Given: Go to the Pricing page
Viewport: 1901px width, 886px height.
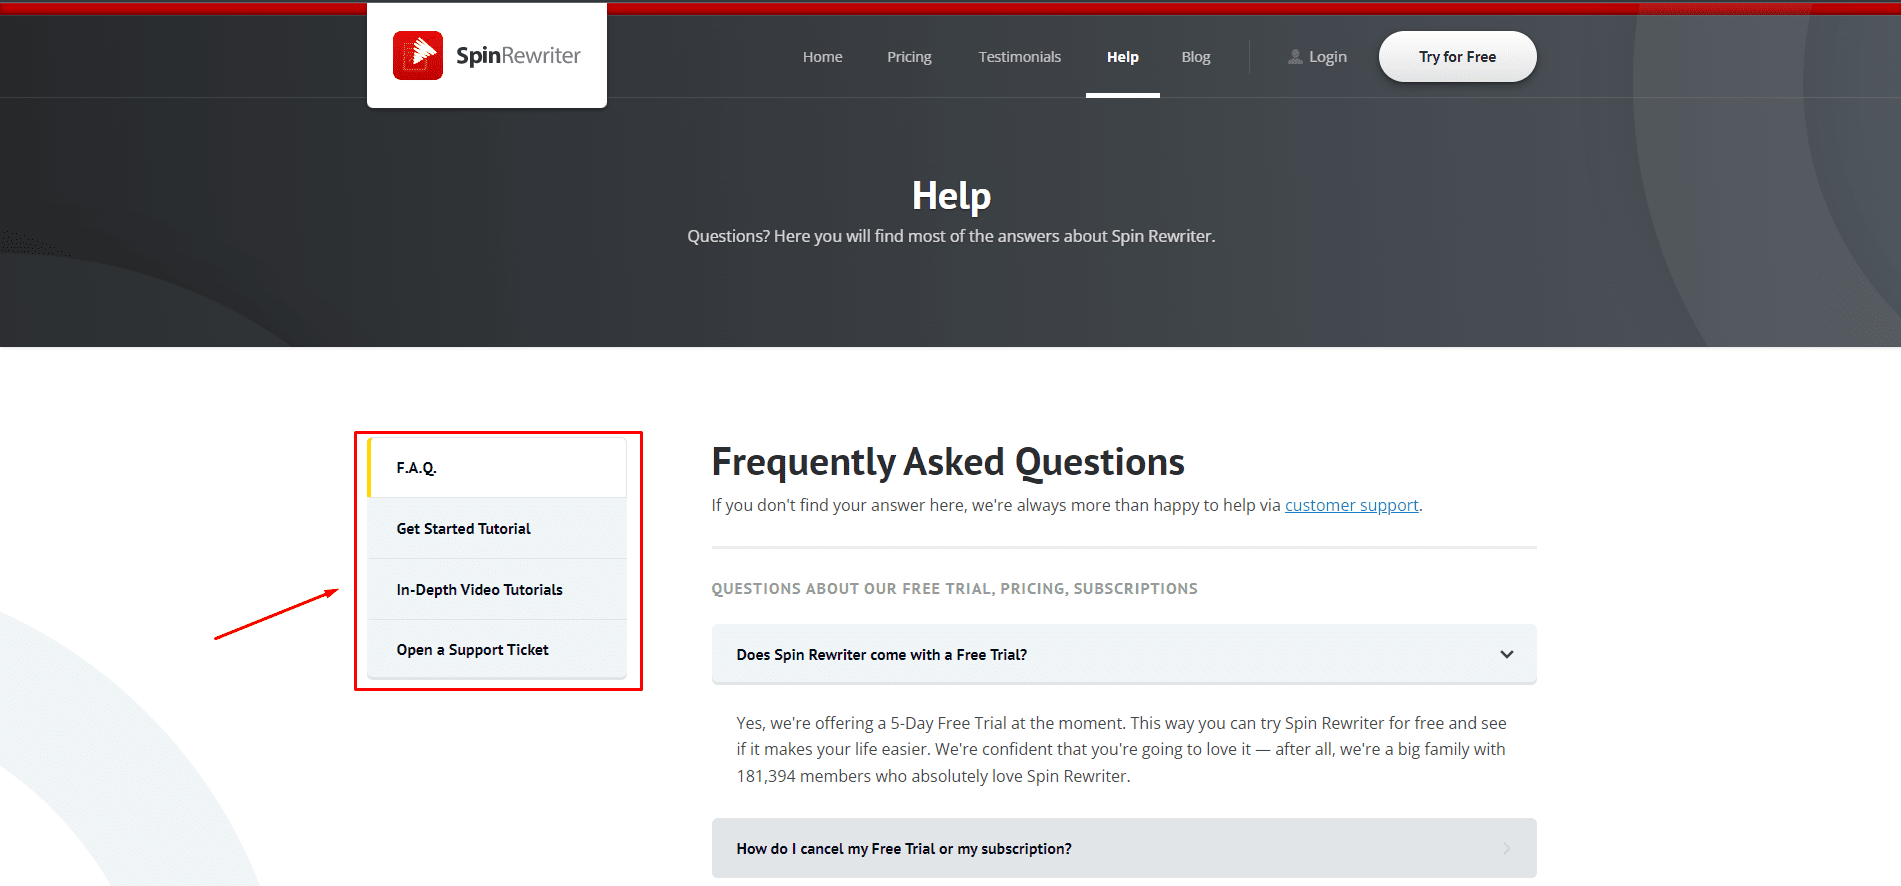Looking at the screenshot, I should 909,57.
